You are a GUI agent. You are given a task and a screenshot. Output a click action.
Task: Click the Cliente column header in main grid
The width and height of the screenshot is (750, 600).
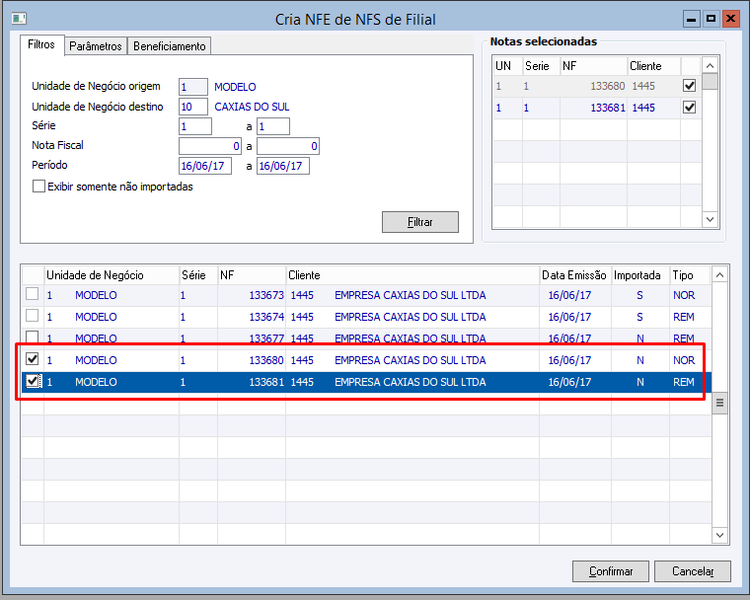click(x=412, y=275)
